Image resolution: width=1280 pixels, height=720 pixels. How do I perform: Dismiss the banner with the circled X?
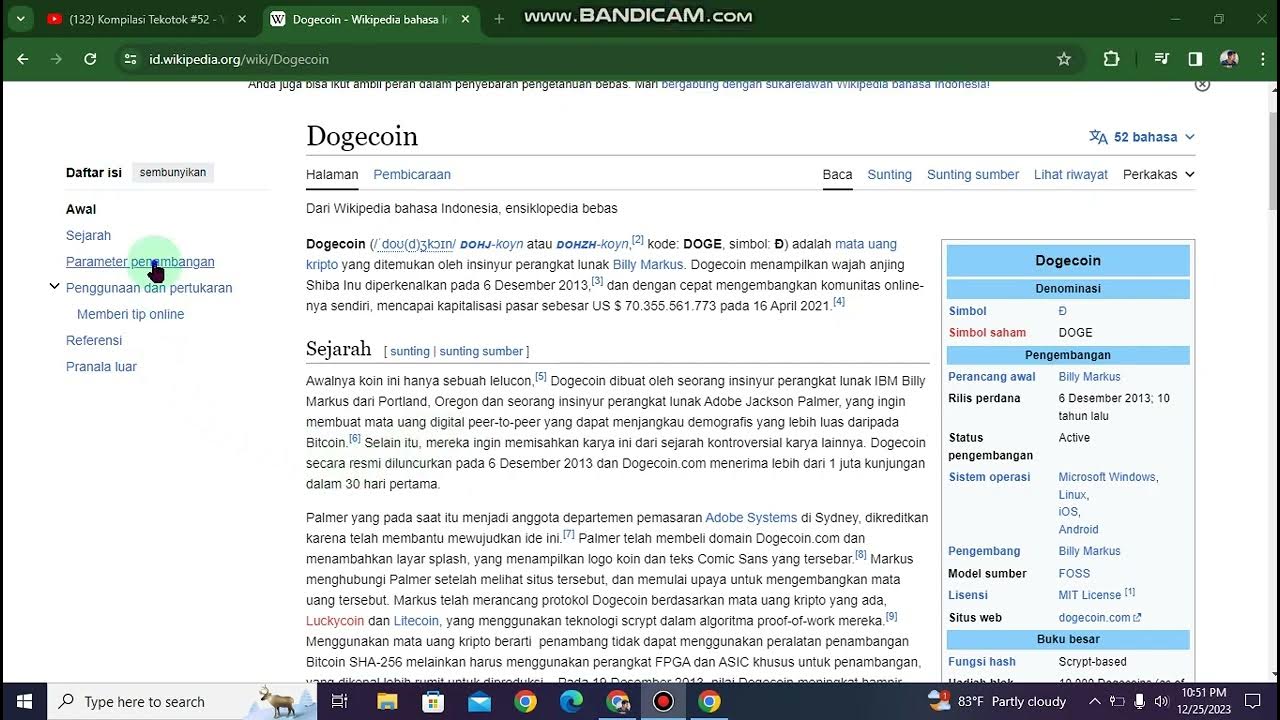1202,85
